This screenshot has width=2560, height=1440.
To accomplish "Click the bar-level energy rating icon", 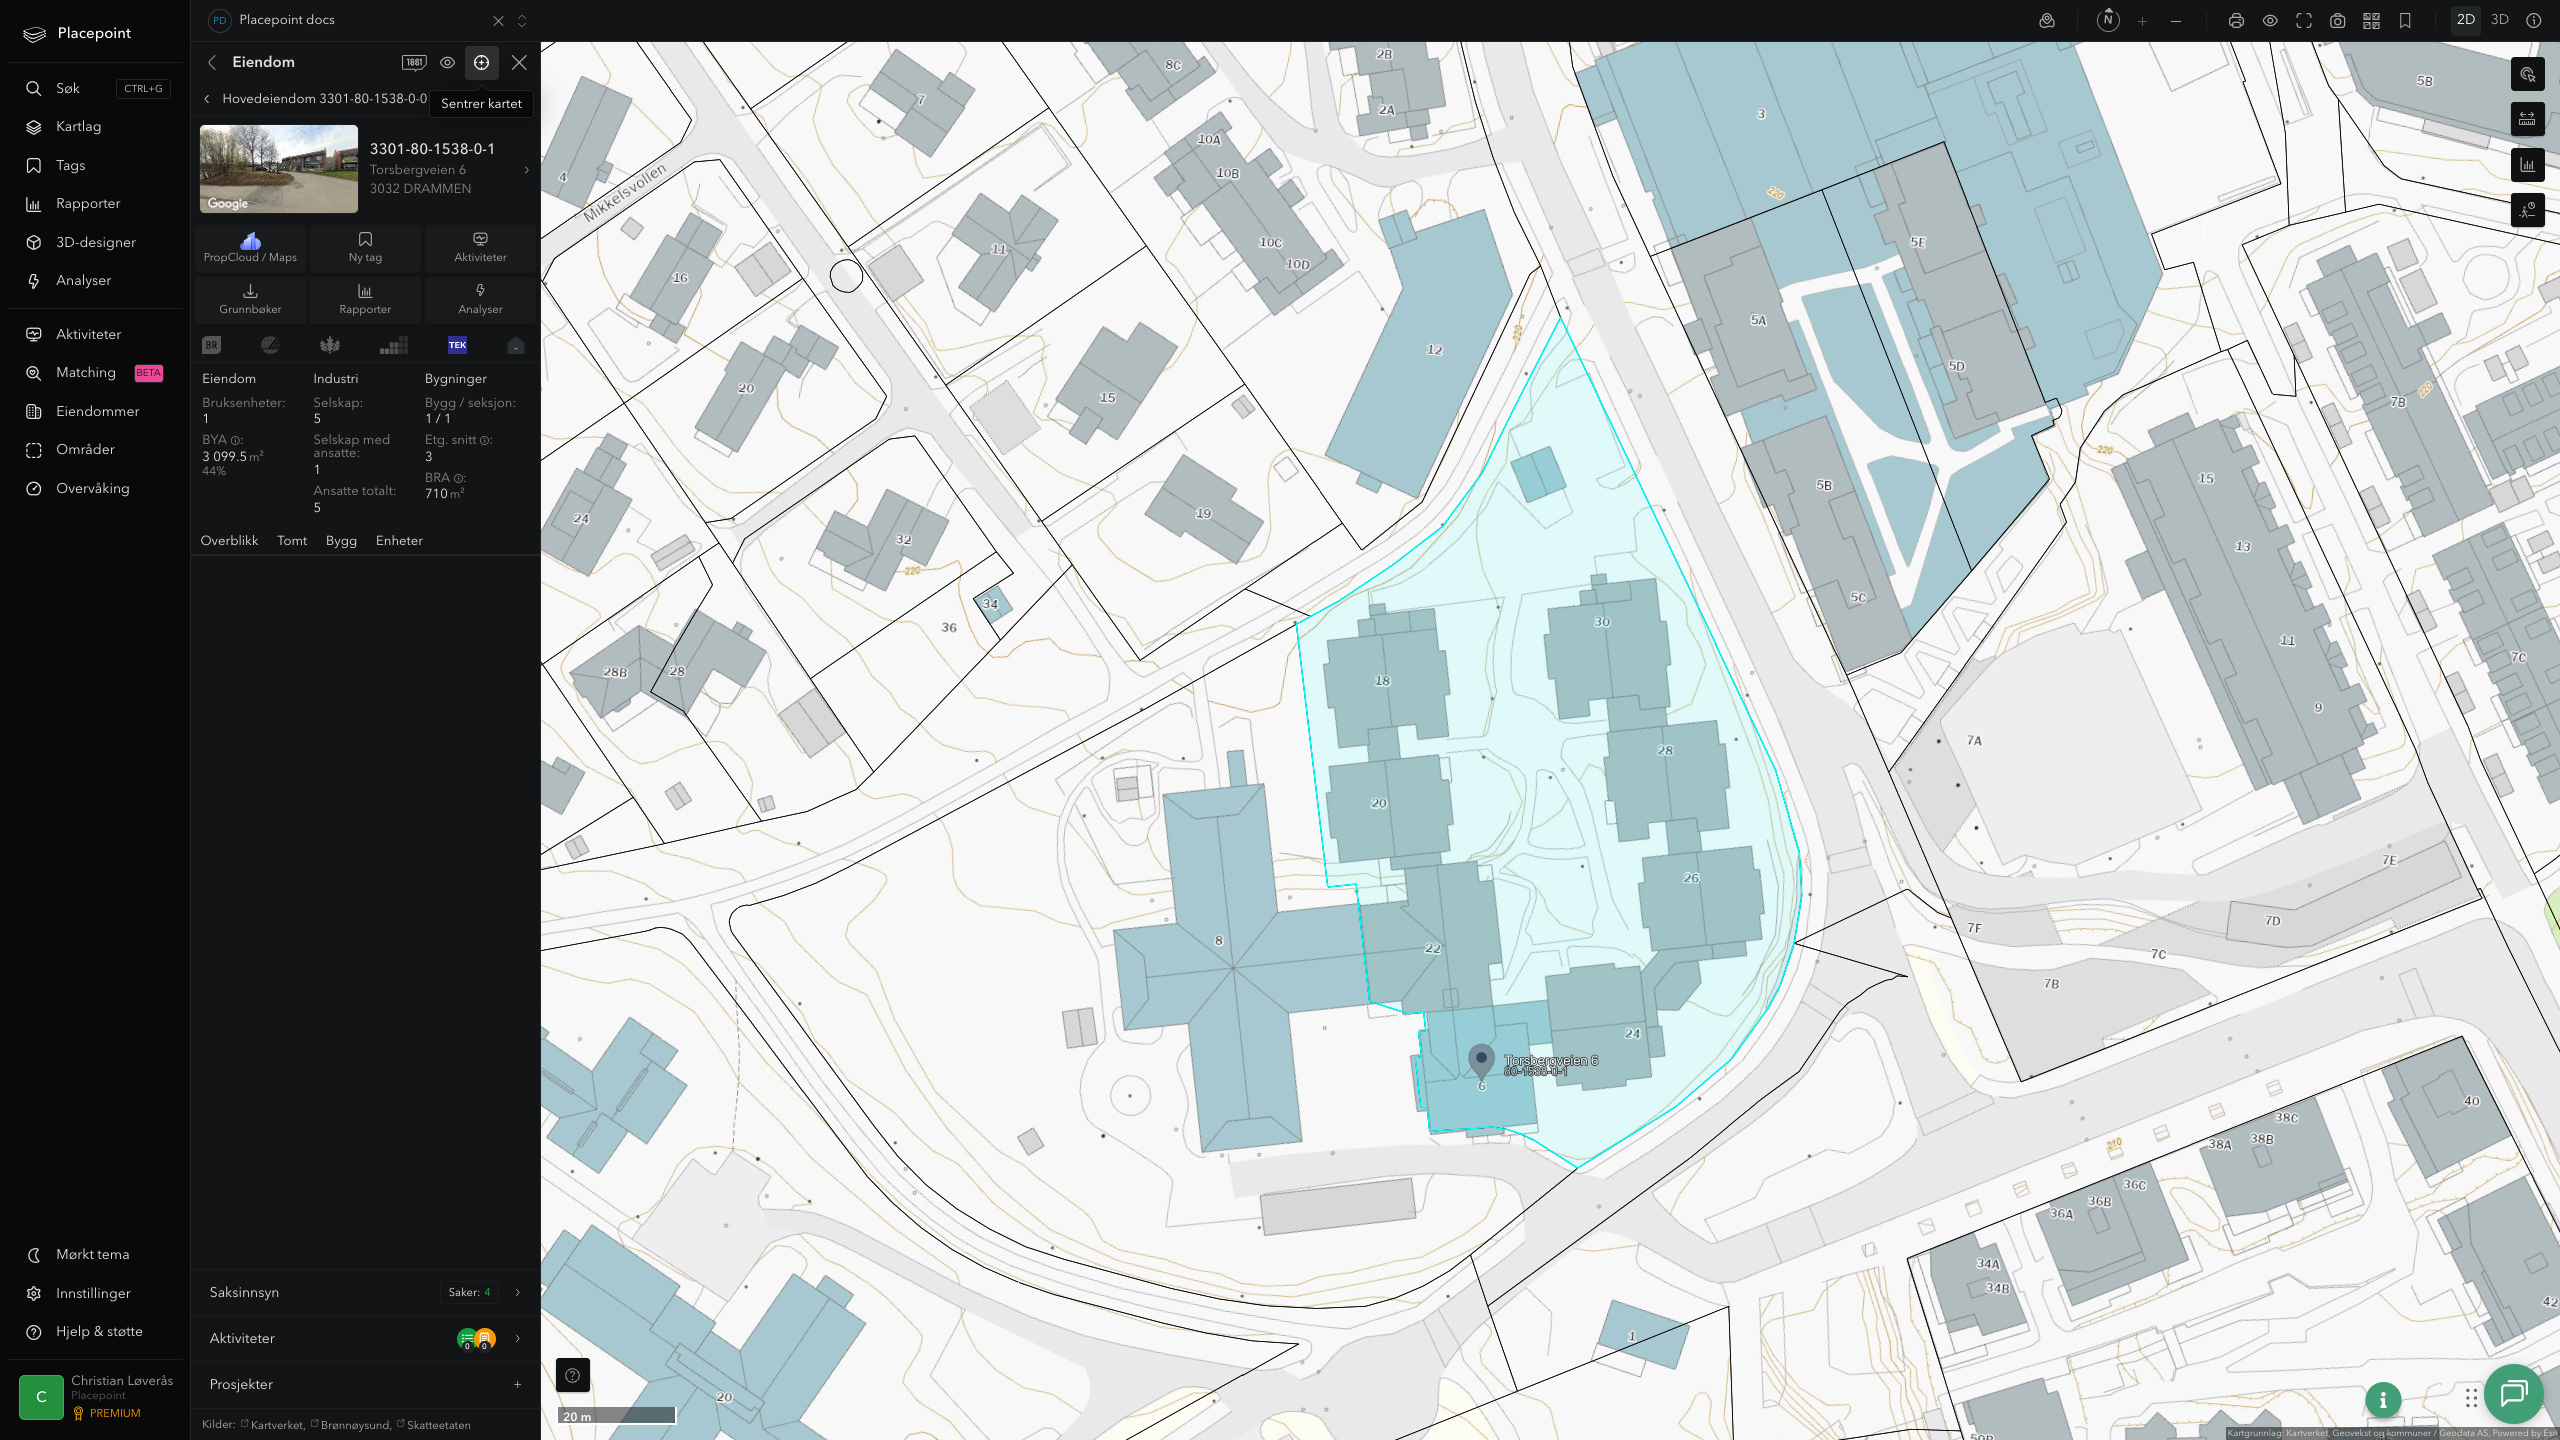I will click(x=394, y=345).
